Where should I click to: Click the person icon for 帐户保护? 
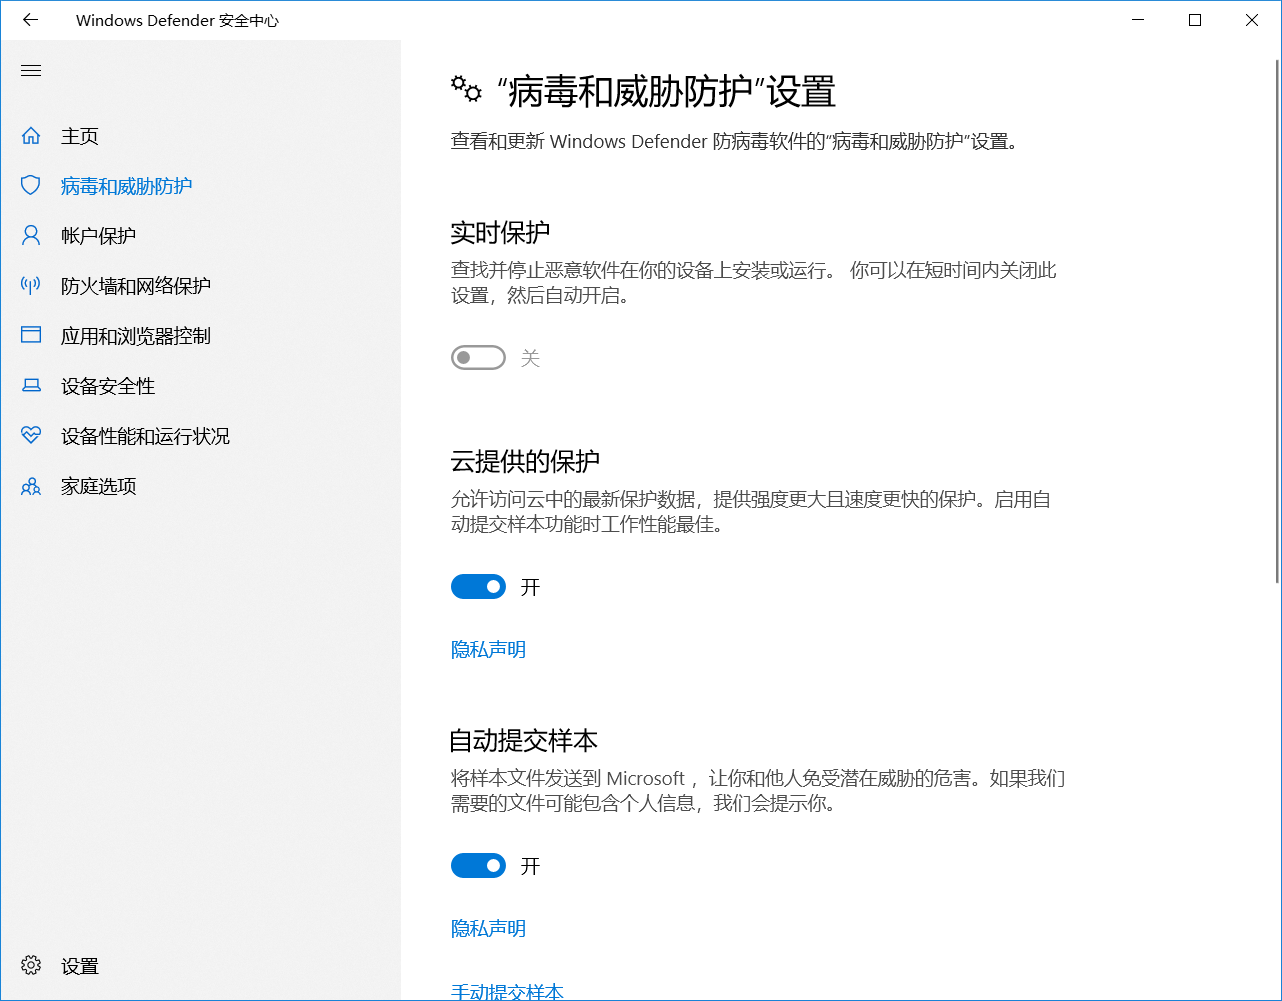(x=31, y=236)
